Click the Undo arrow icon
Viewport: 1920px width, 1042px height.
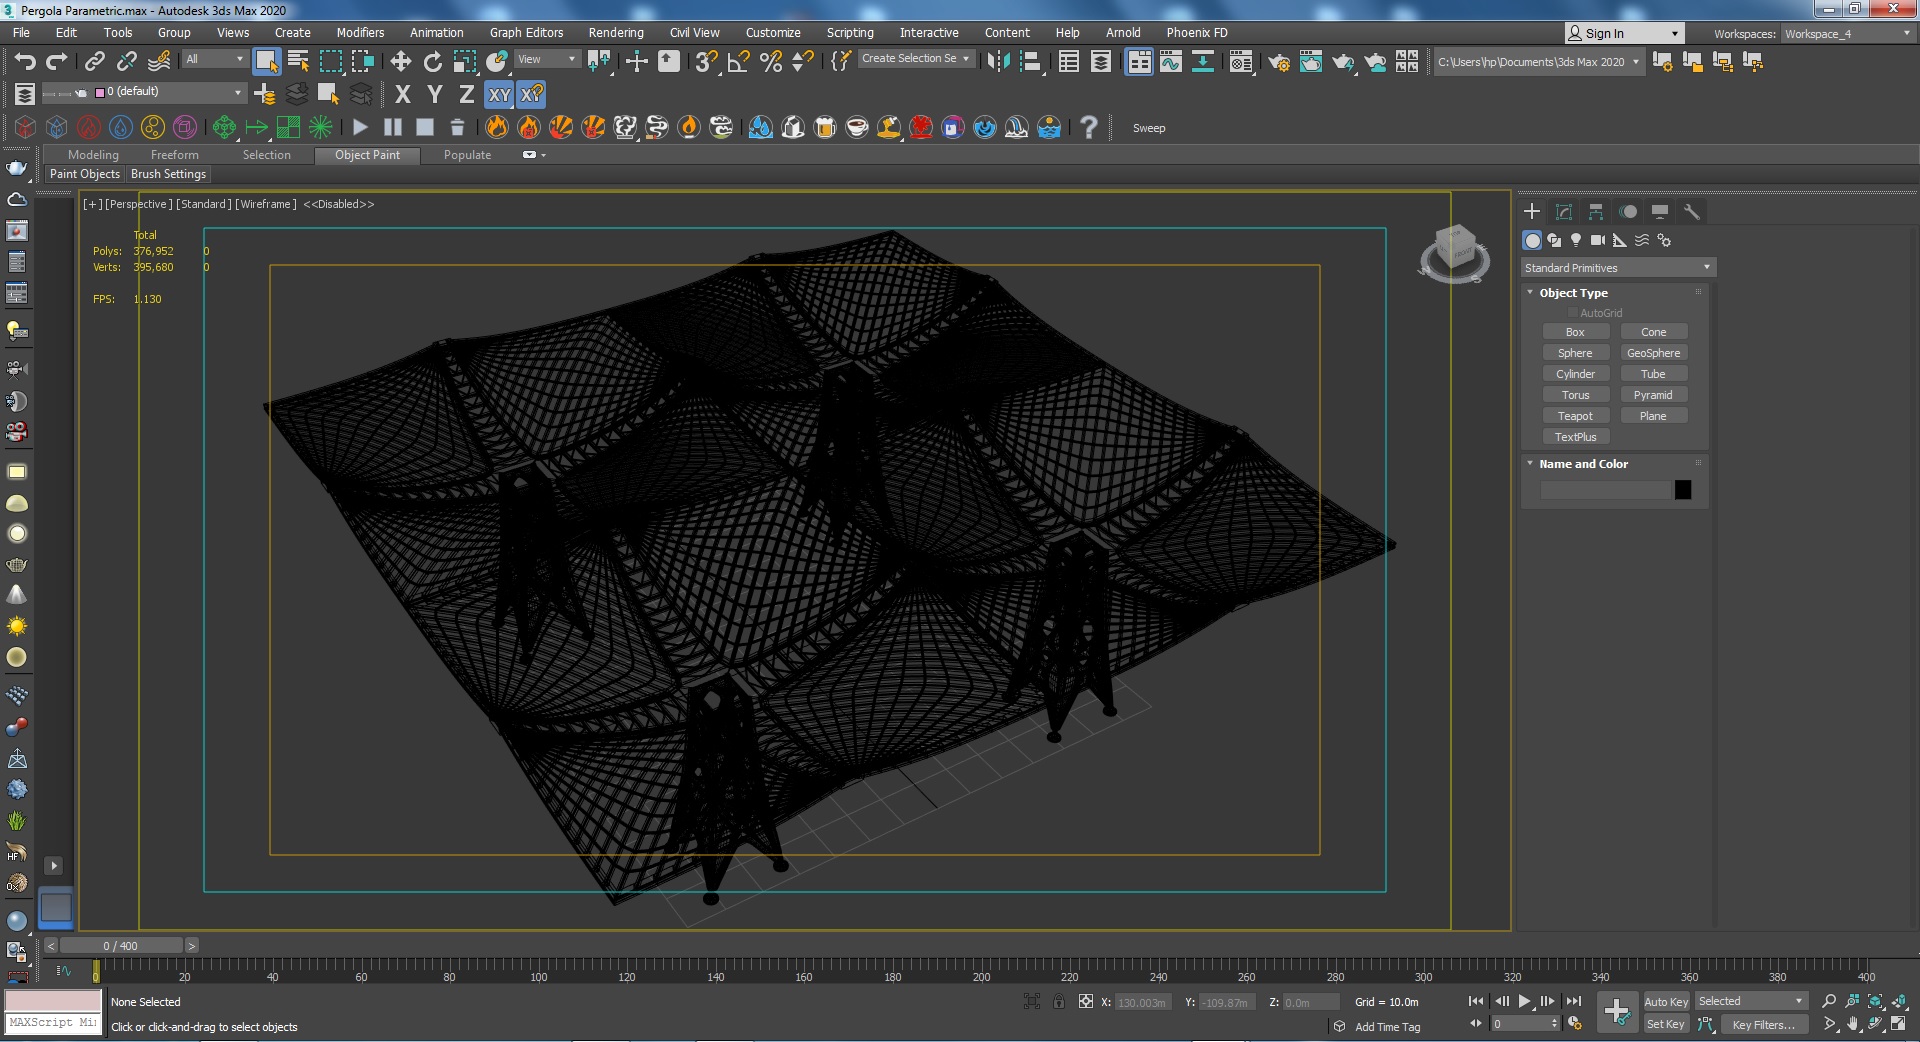pos(25,62)
